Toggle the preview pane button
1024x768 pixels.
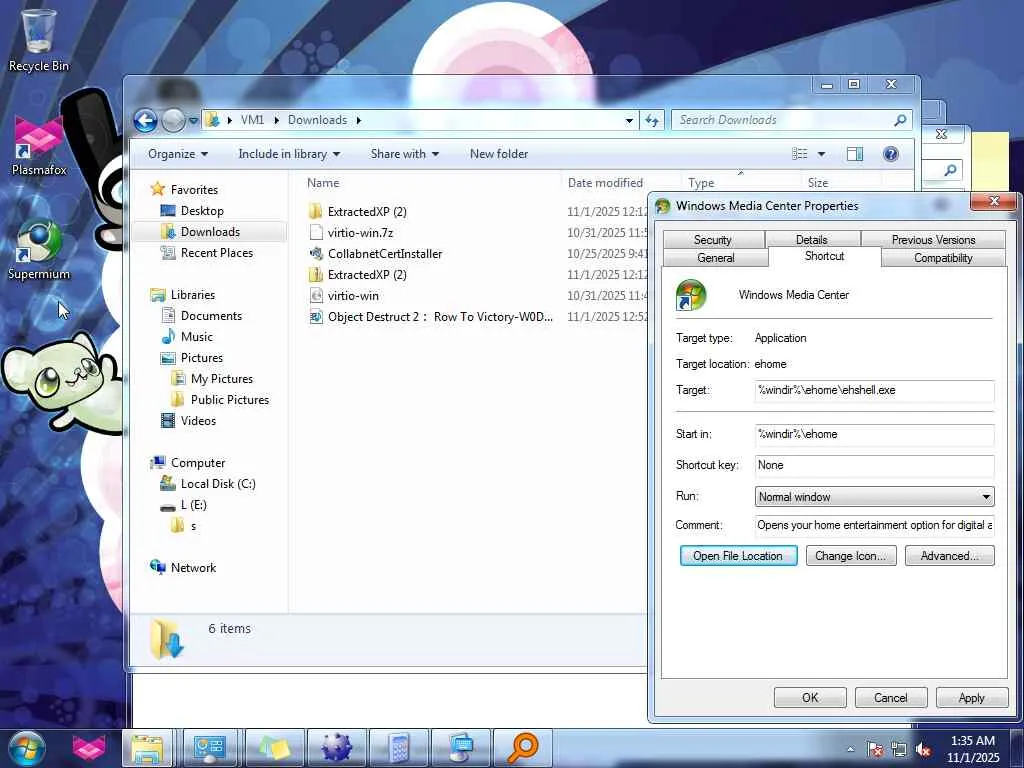coord(854,154)
